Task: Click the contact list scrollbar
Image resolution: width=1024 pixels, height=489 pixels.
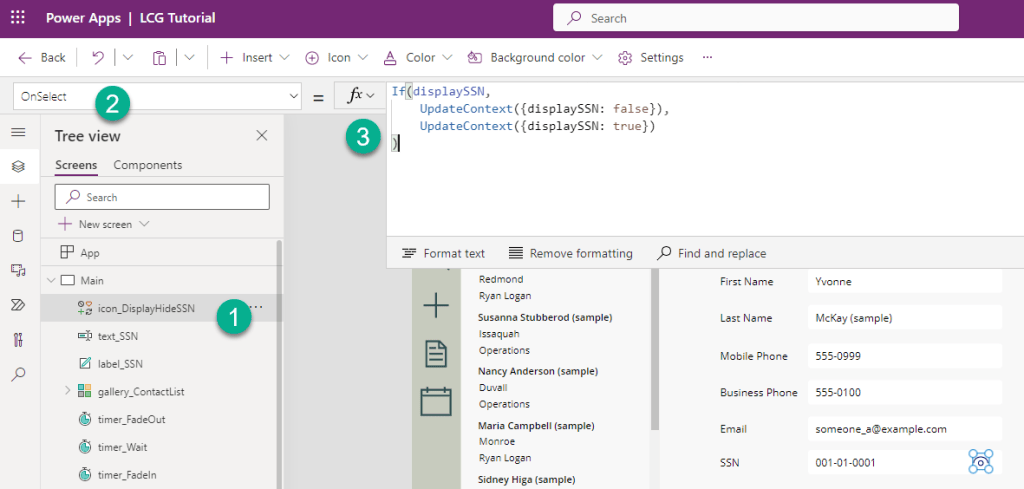Action: pos(654,349)
